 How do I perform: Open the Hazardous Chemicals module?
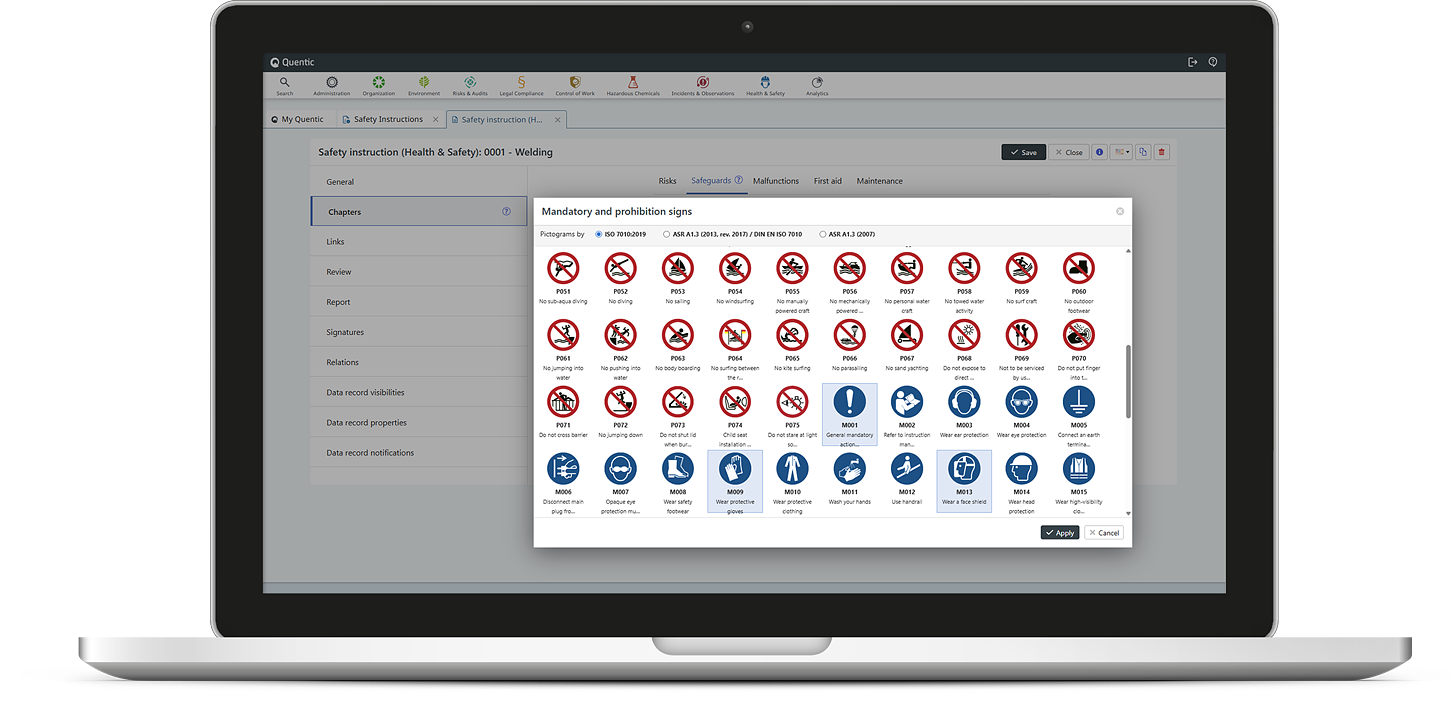[x=633, y=85]
